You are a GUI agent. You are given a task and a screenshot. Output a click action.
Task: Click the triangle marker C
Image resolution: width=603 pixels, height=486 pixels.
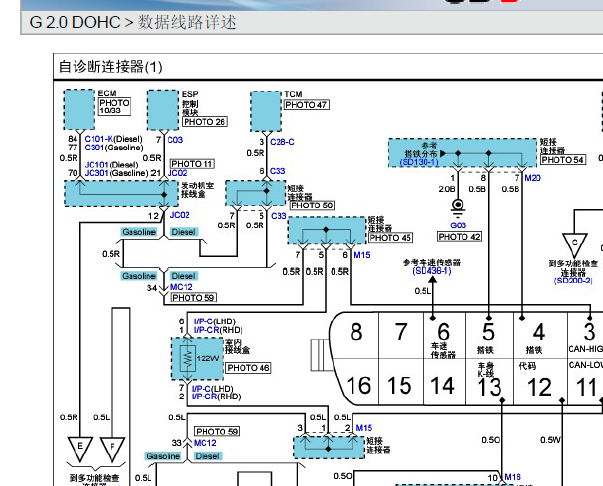(575, 245)
